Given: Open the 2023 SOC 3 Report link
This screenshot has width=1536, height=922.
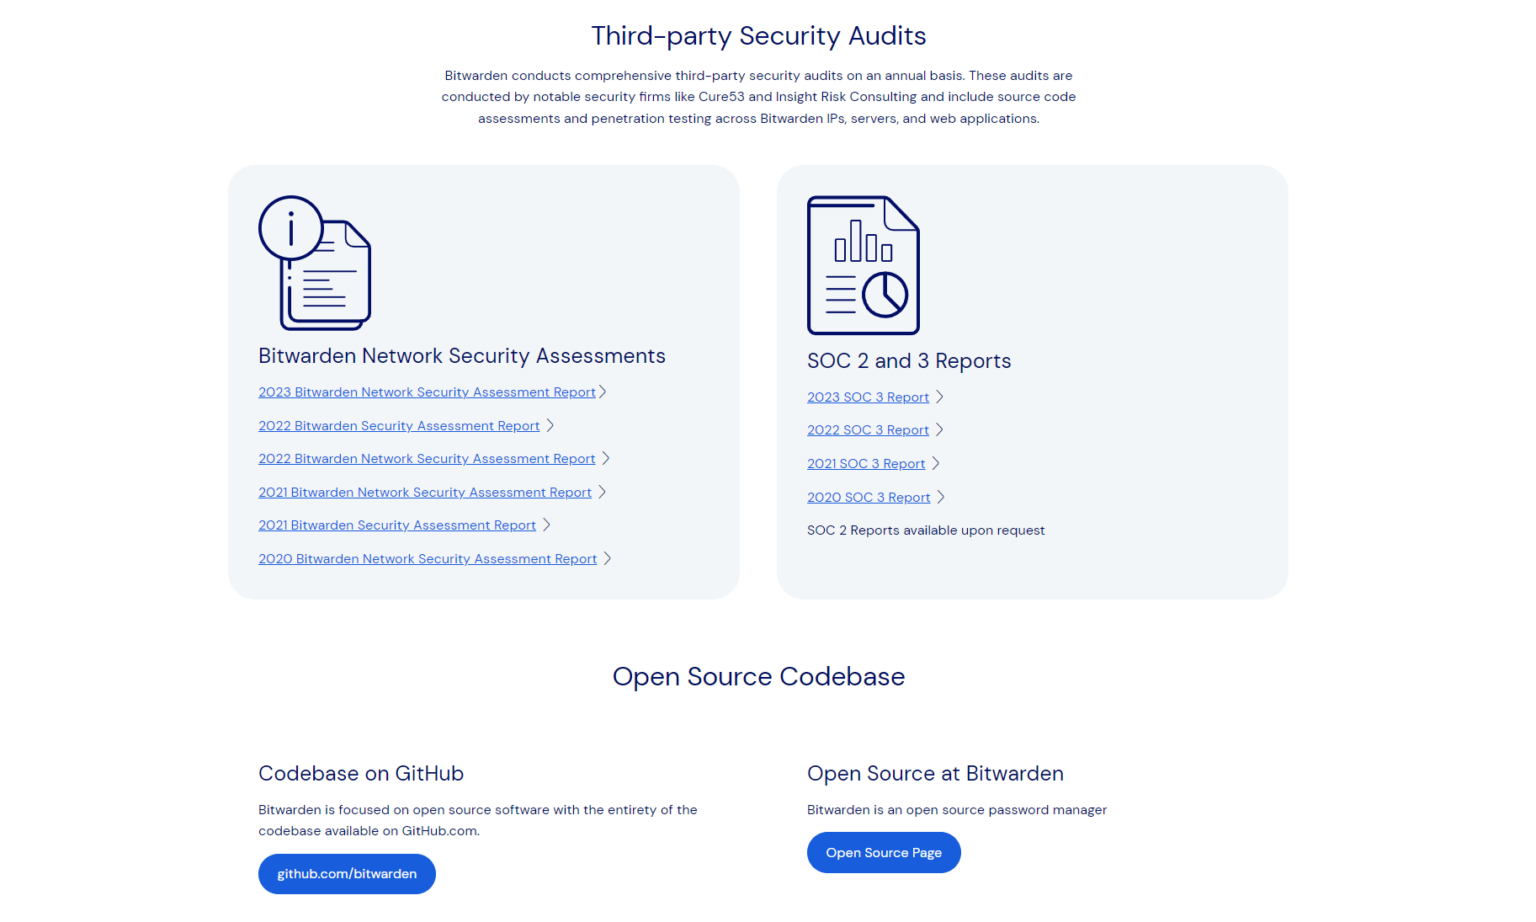Looking at the screenshot, I should pos(868,397).
